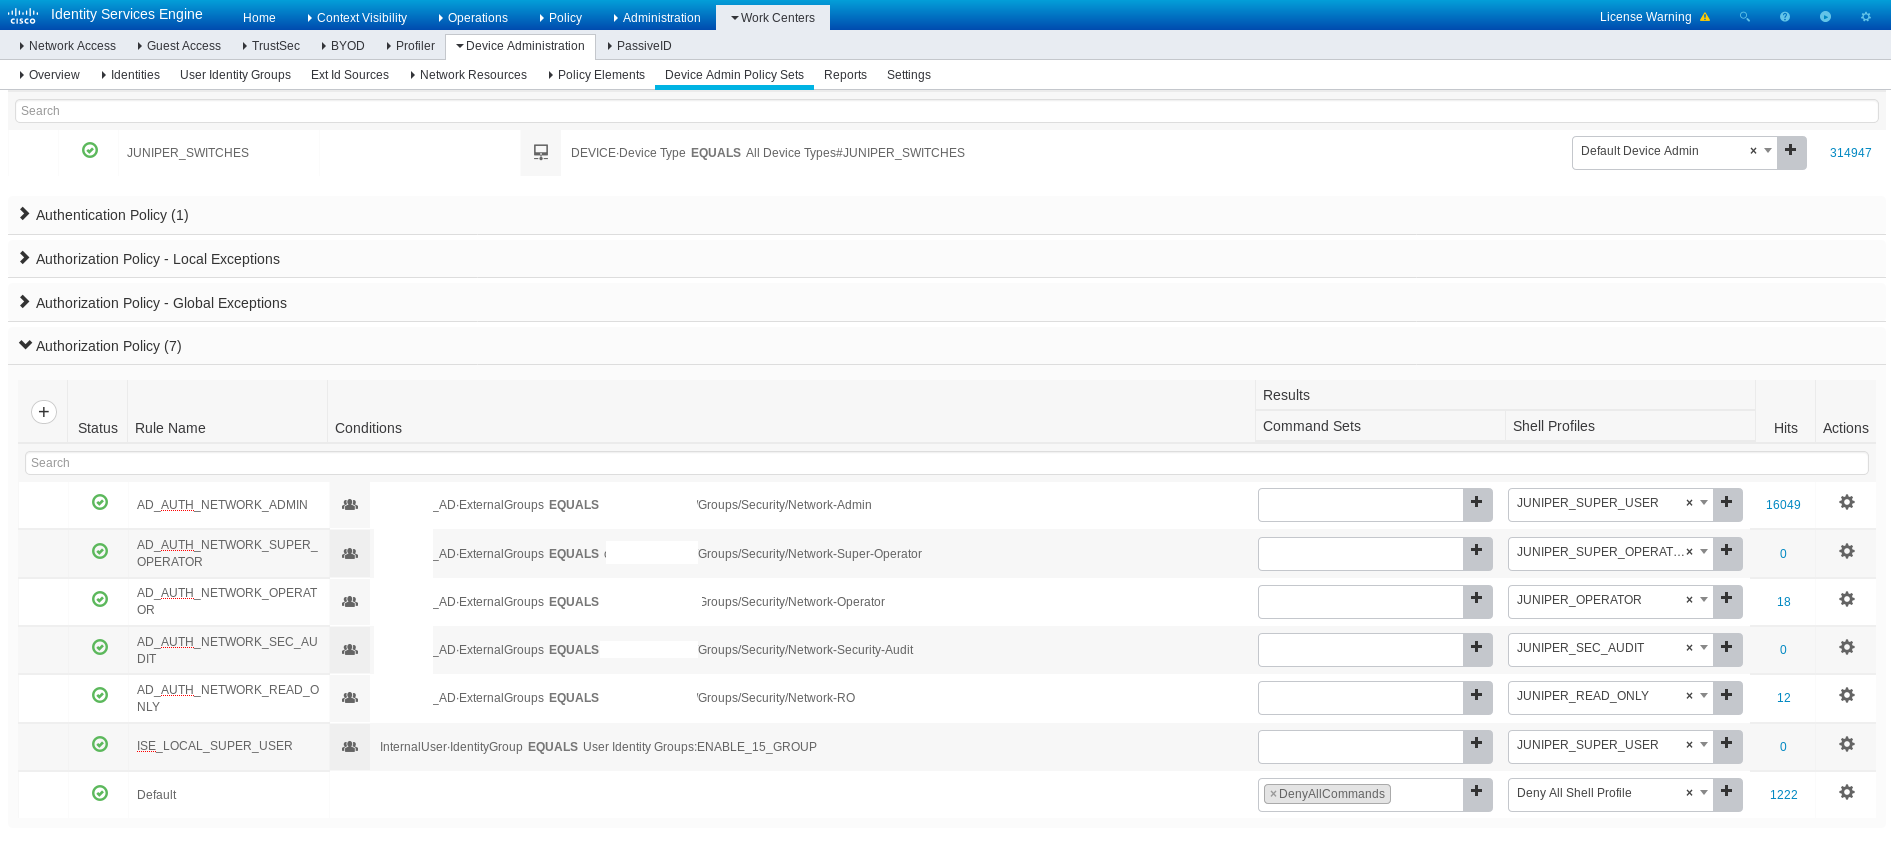
Task: Toggle status of Default rule
Action: tap(100, 793)
